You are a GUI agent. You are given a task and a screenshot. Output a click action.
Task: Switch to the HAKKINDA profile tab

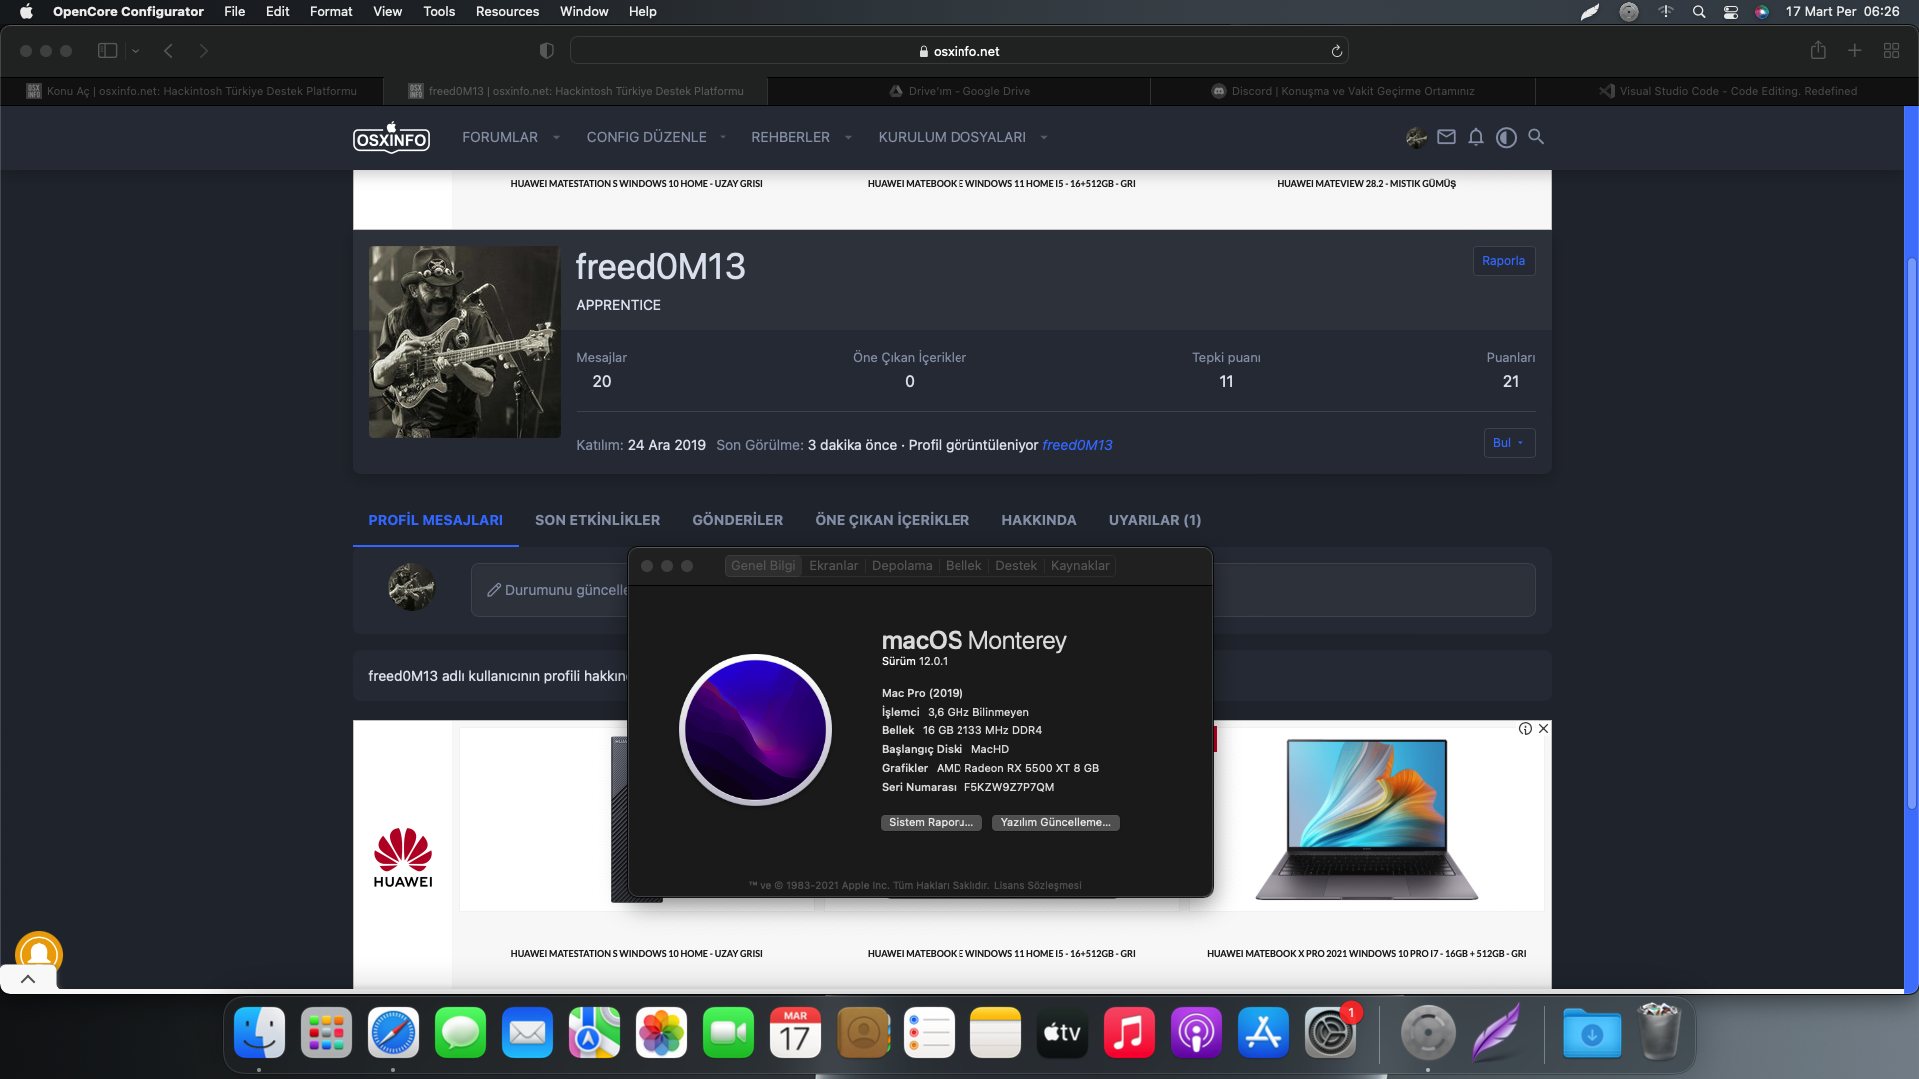pyautogui.click(x=1038, y=520)
